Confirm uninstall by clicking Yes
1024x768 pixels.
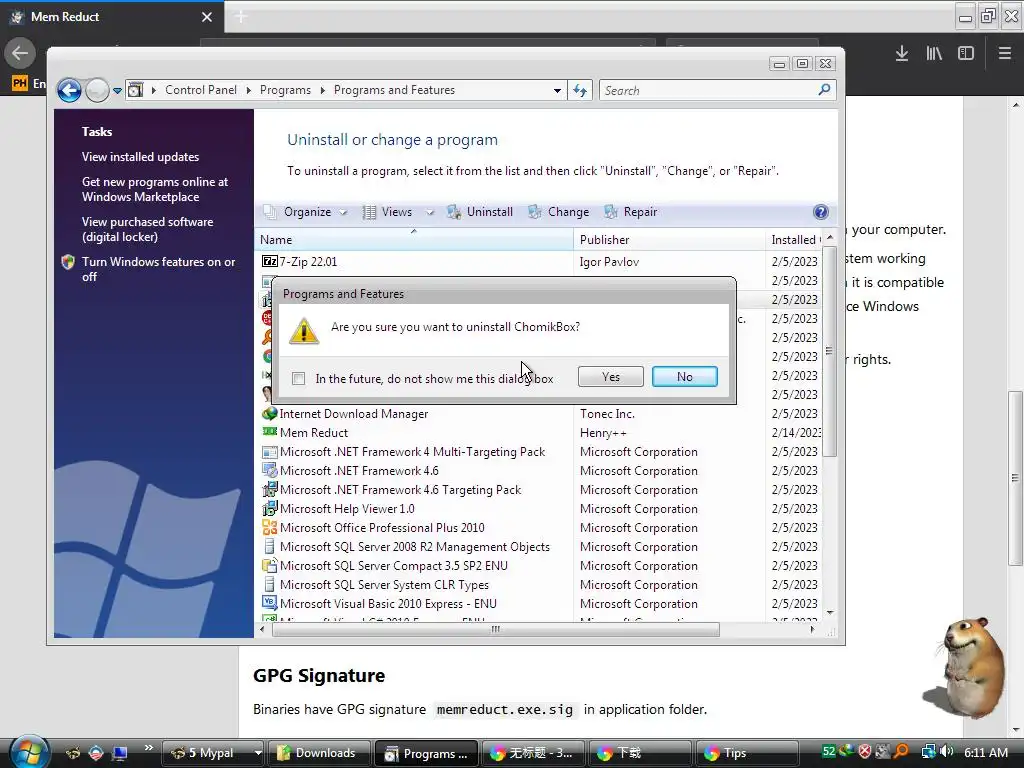click(610, 377)
